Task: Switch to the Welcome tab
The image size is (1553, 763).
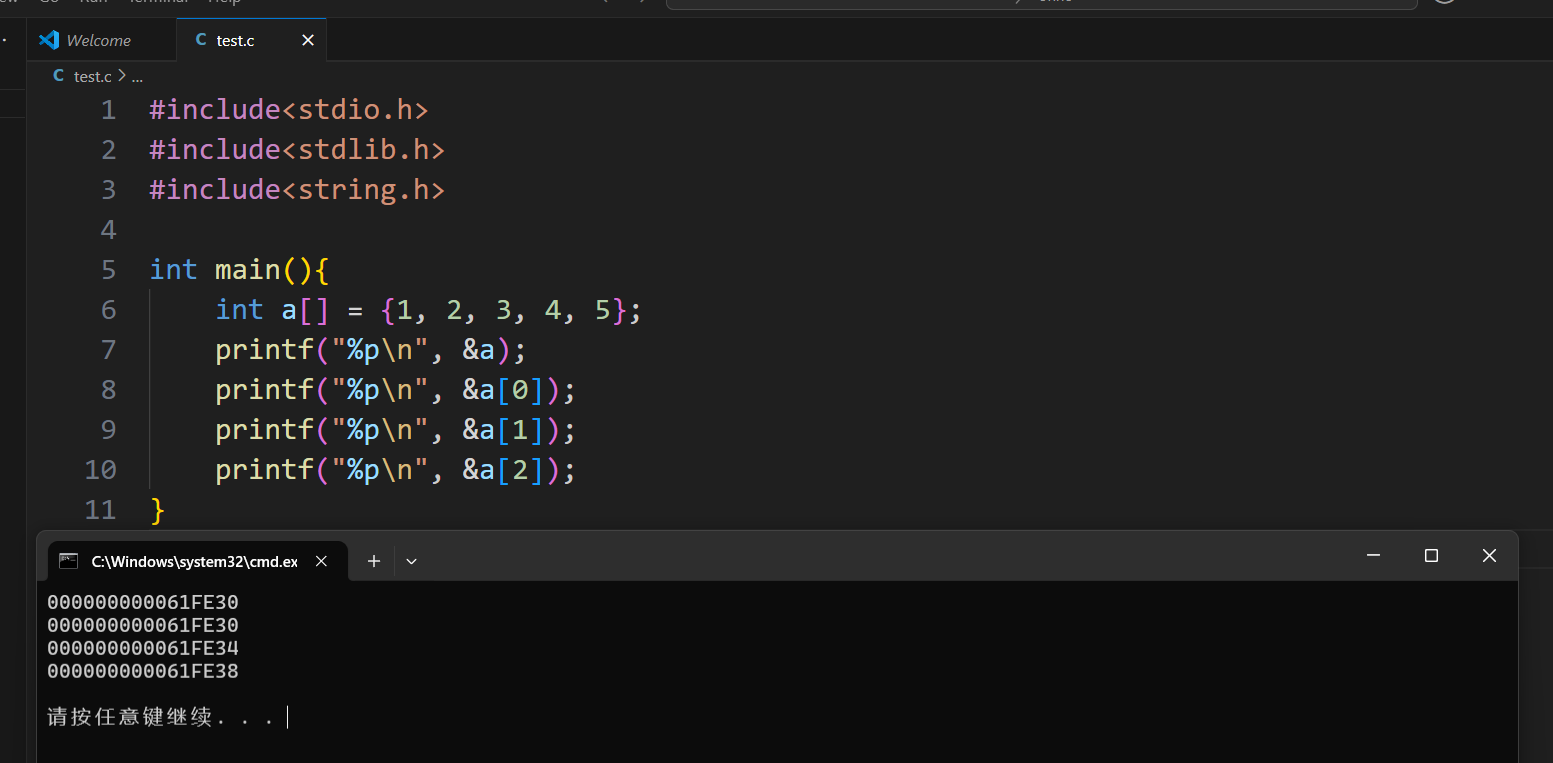Action: [x=98, y=40]
